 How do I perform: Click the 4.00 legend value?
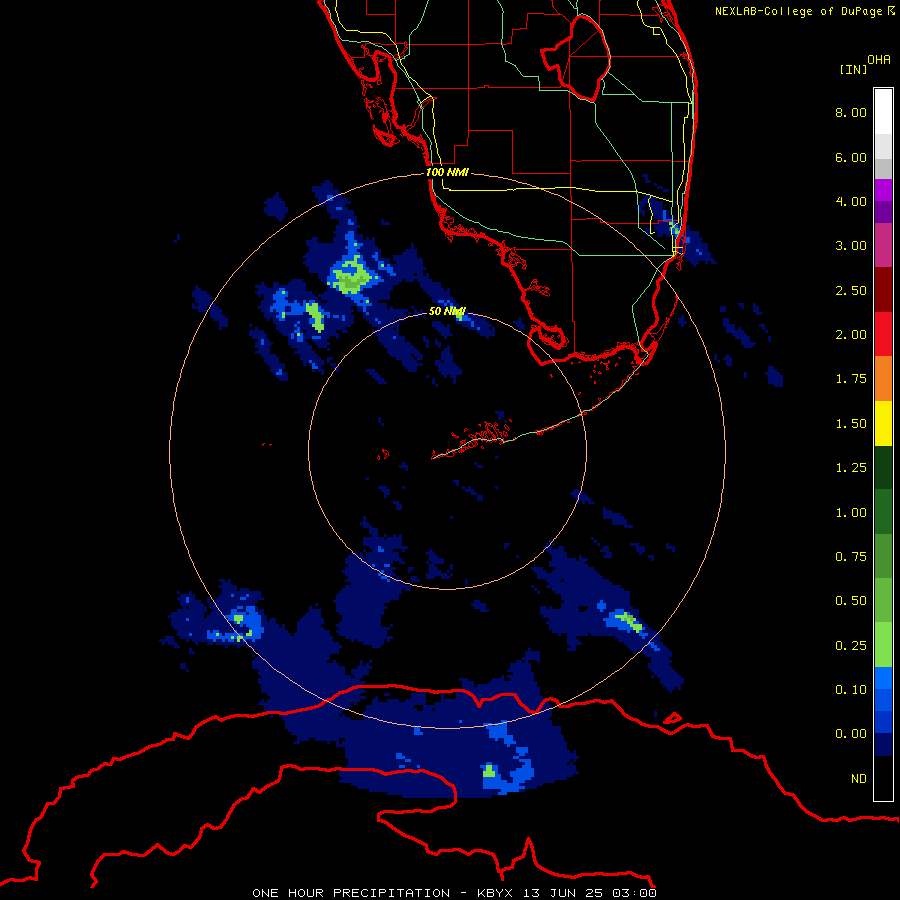click(851, 201)
